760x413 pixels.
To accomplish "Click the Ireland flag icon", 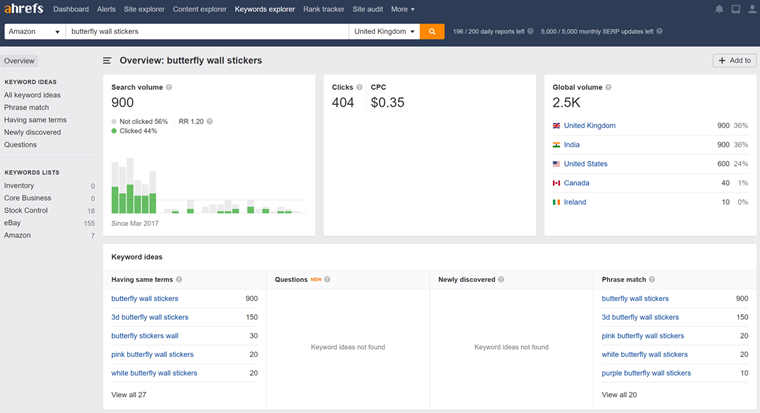I will coord(556,202).
